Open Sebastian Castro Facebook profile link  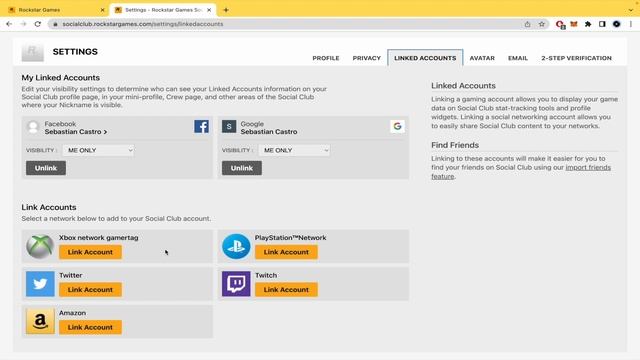[76, 131]
